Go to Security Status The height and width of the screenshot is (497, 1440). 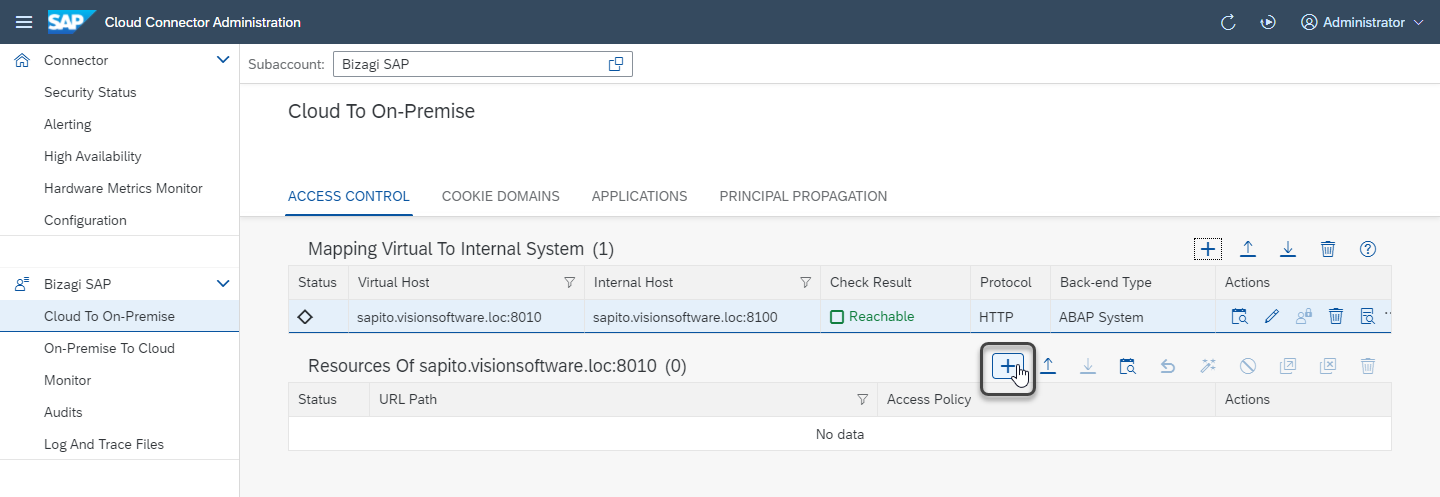pos(90,92)
